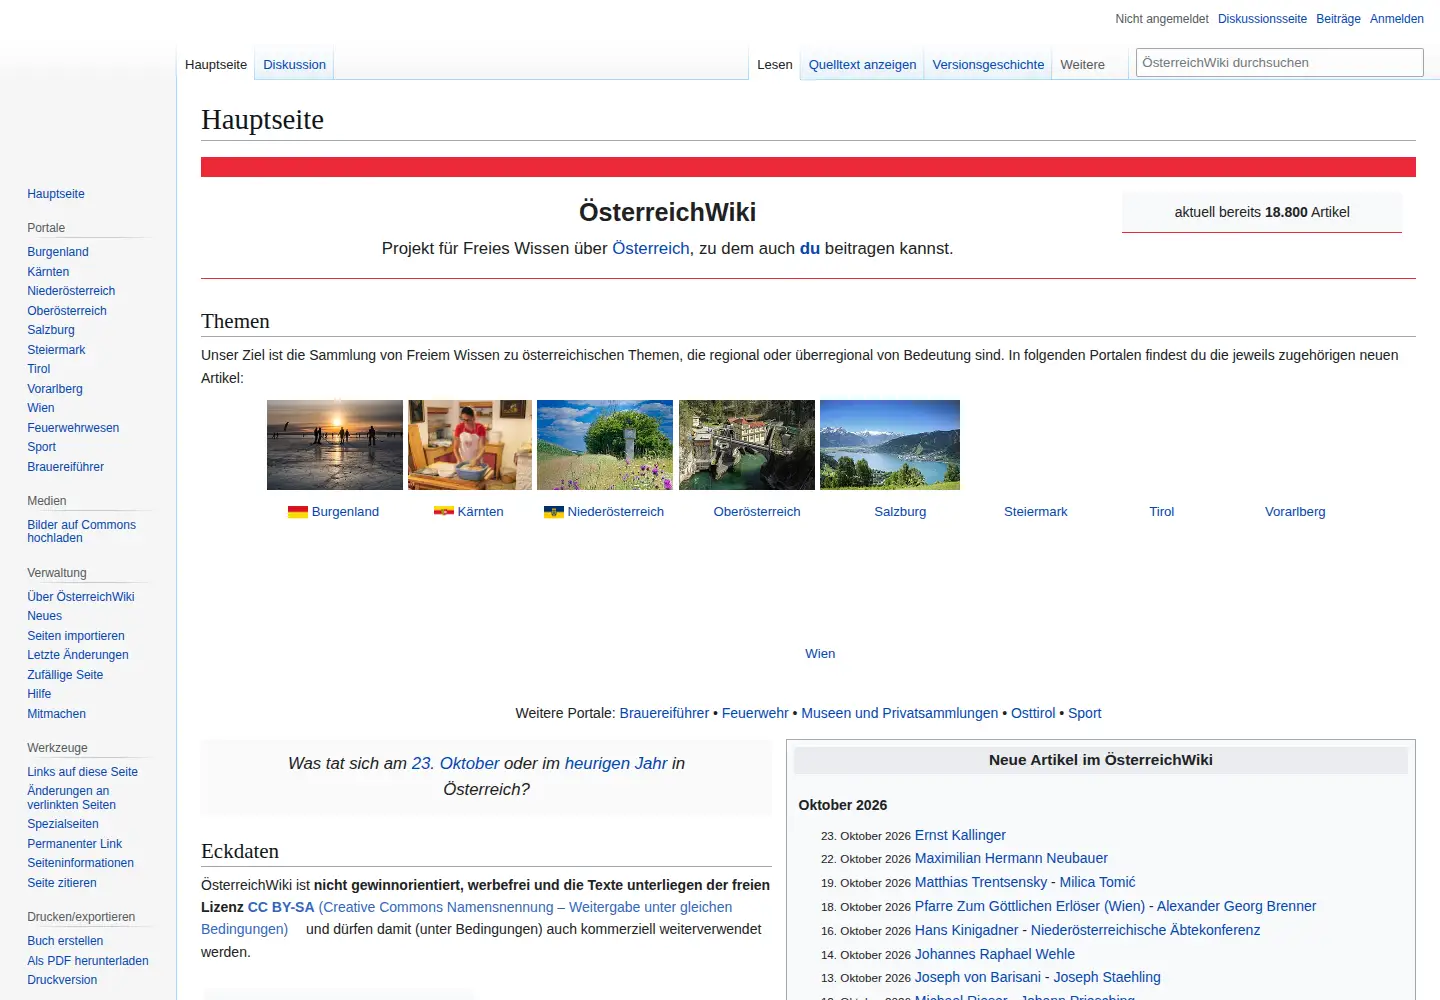The image size is (1440, 1000).
Task: Open the Beiträge link at top
Action: [x=1338, y=19]
